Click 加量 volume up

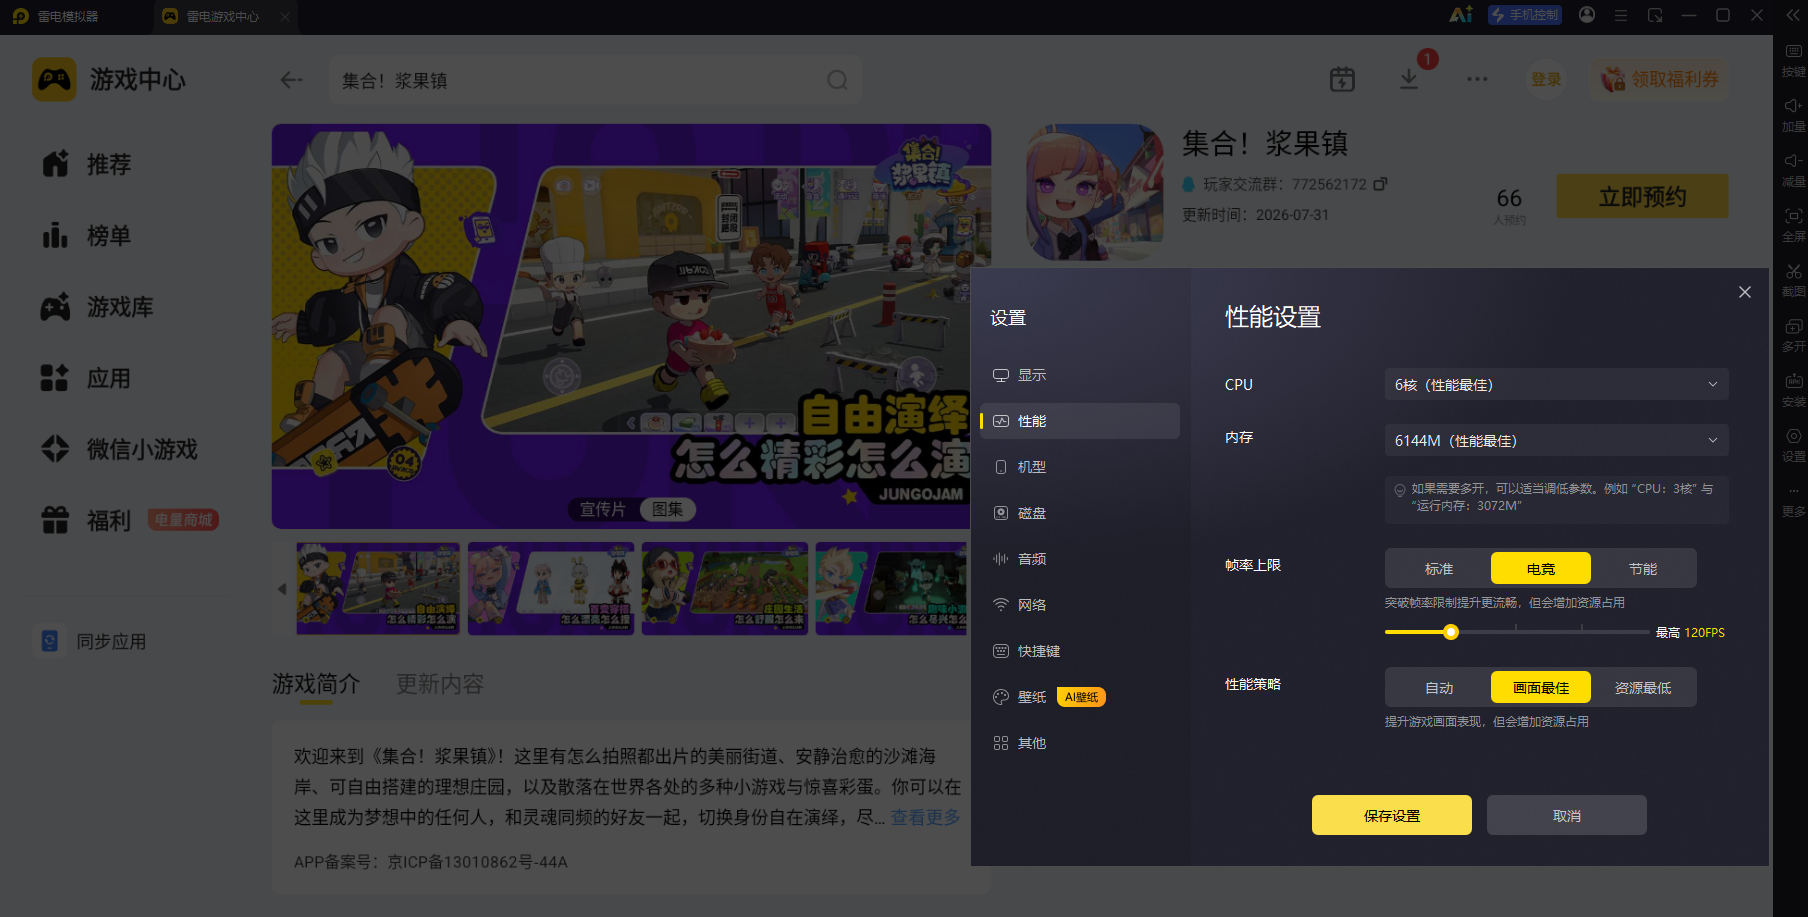pyautogui.click(x=1794, y=115)
